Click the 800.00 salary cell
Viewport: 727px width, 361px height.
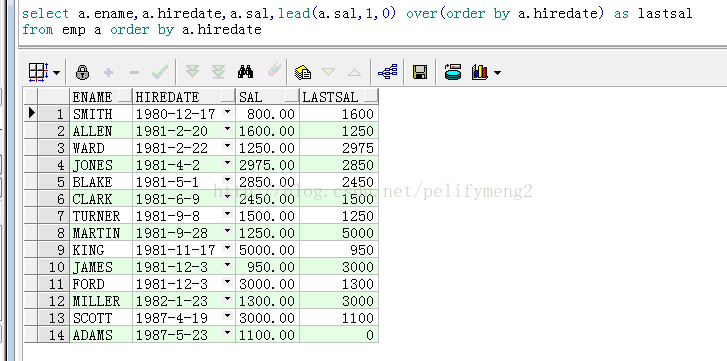click(x=268, y=114)
